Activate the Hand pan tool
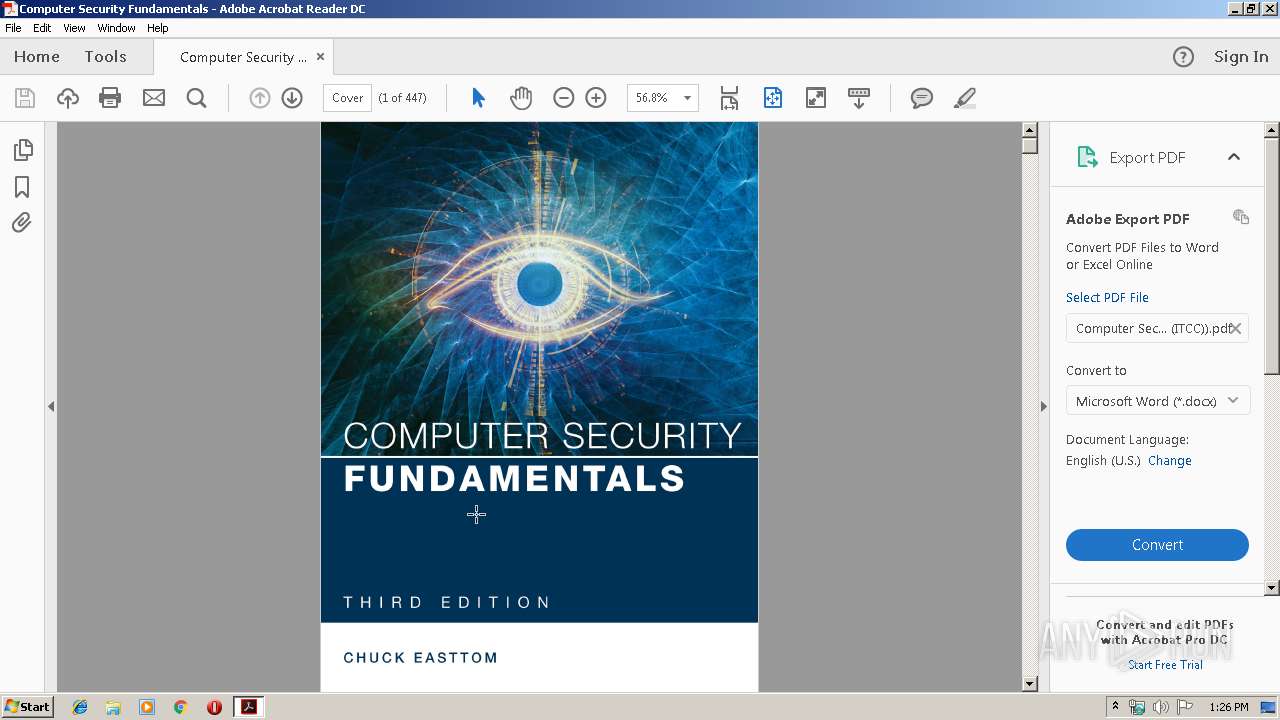The image size is (1280, 720). coord(521,98)
